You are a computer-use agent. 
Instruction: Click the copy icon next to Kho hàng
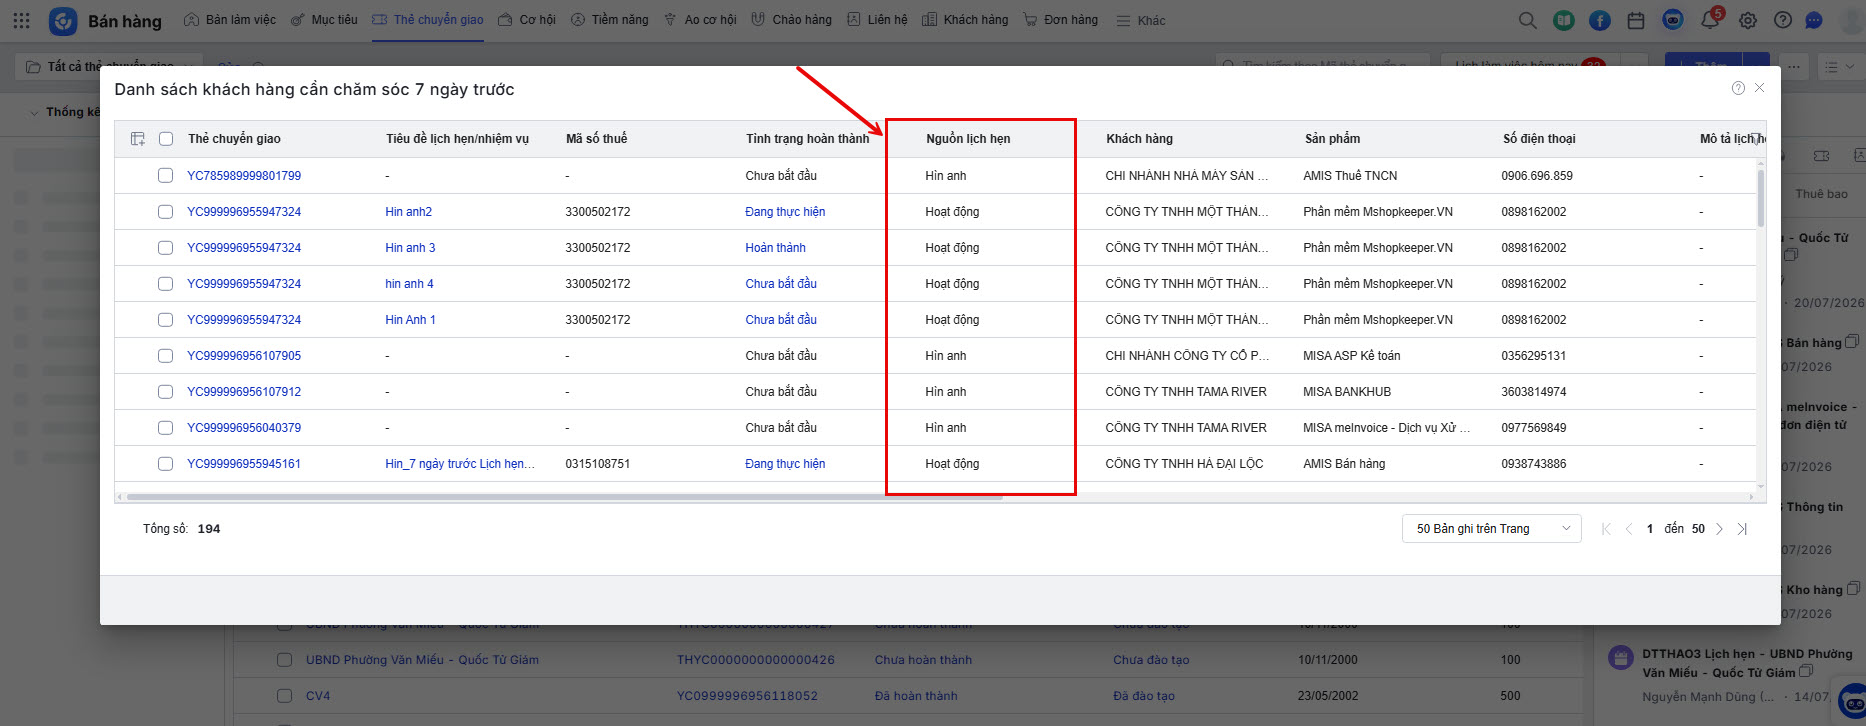tap(1853, 588)
